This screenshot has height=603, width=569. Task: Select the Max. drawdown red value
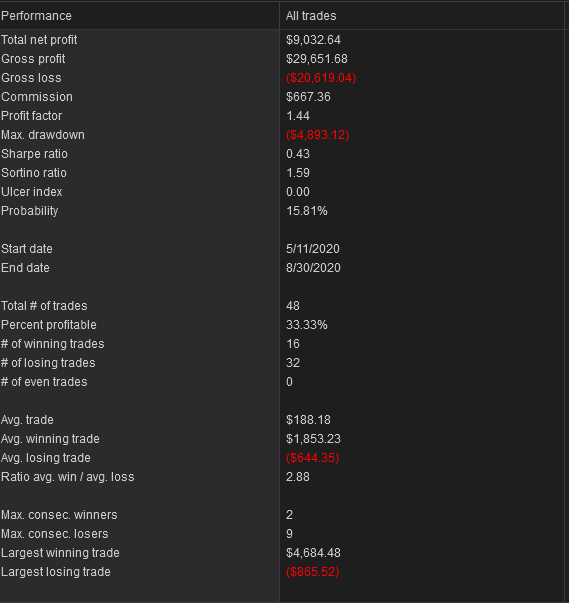tap(318, 135)
